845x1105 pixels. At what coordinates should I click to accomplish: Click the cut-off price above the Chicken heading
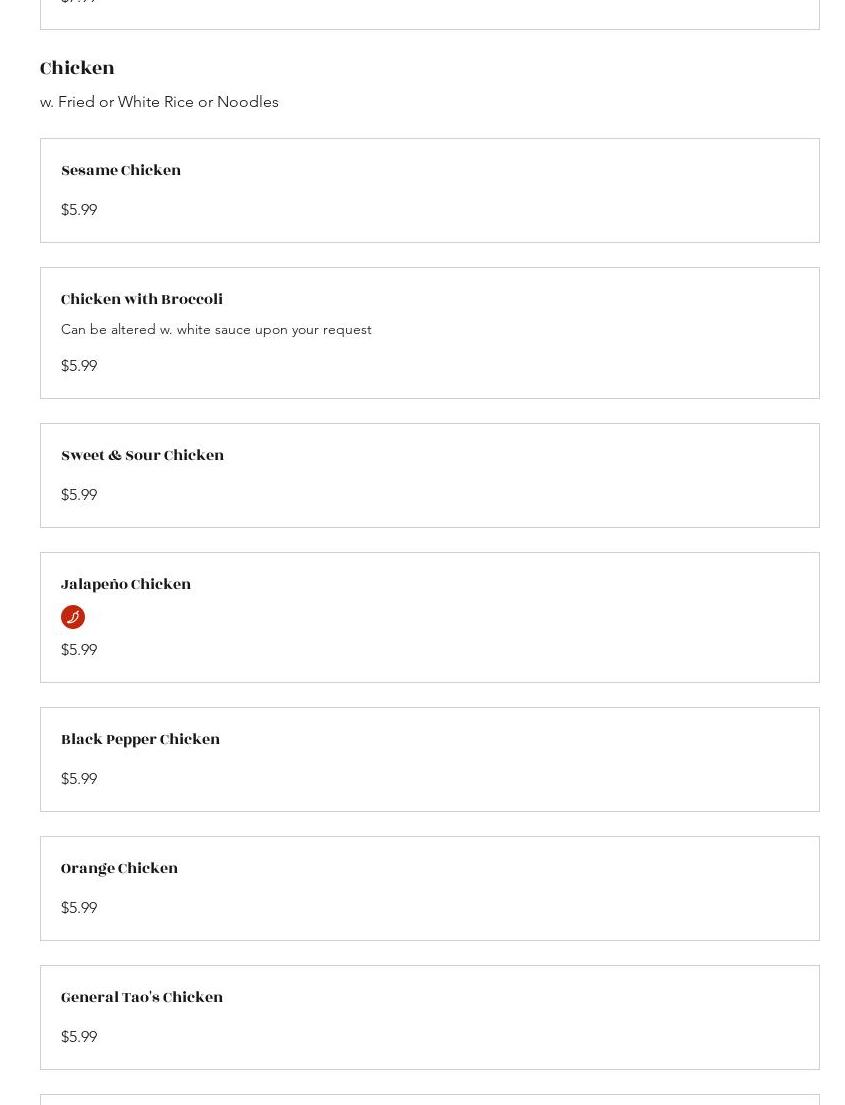coord(79,3)
